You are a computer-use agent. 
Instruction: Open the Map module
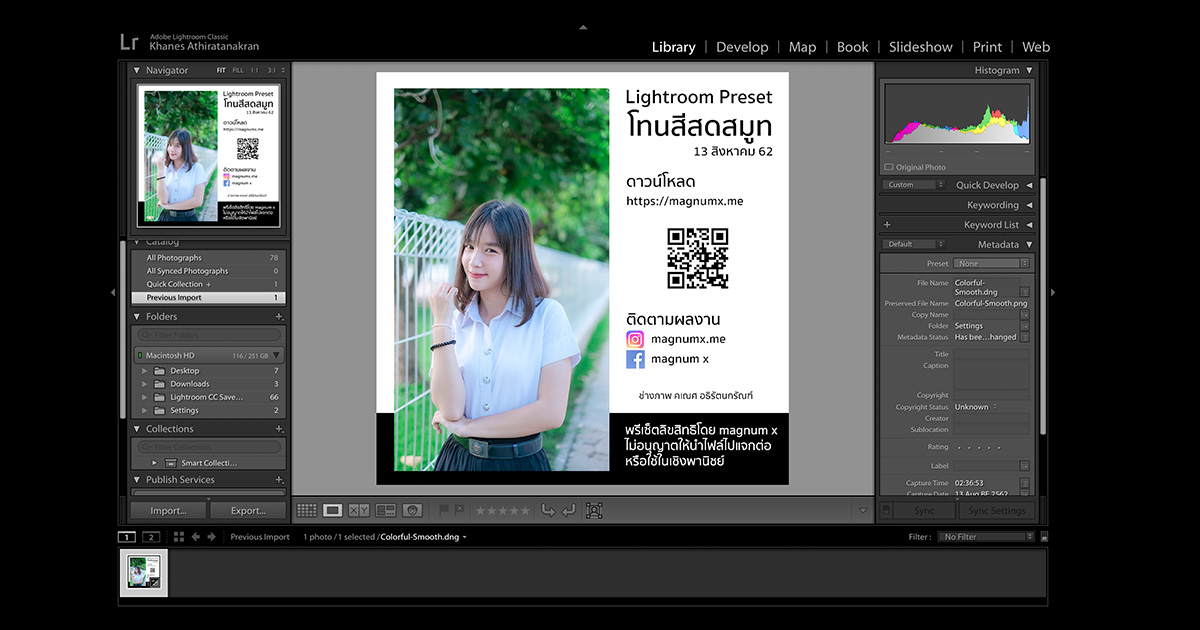coord(802,47)
